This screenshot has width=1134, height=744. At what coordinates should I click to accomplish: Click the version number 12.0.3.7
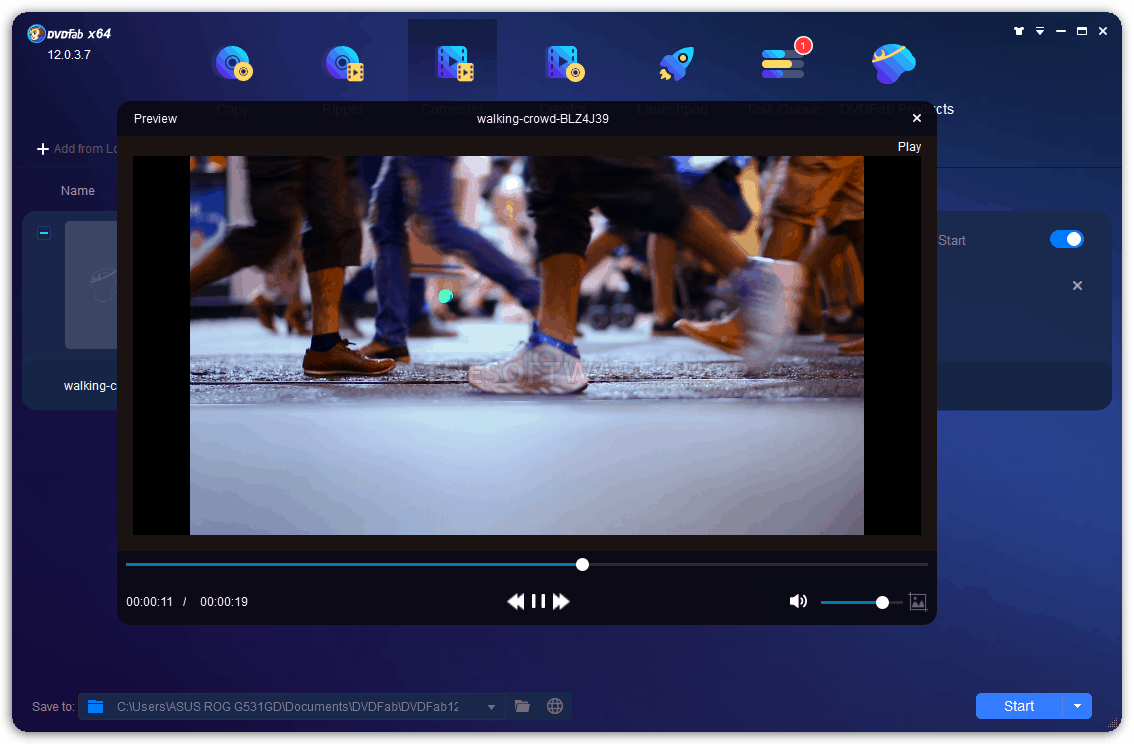coord(69,55)
